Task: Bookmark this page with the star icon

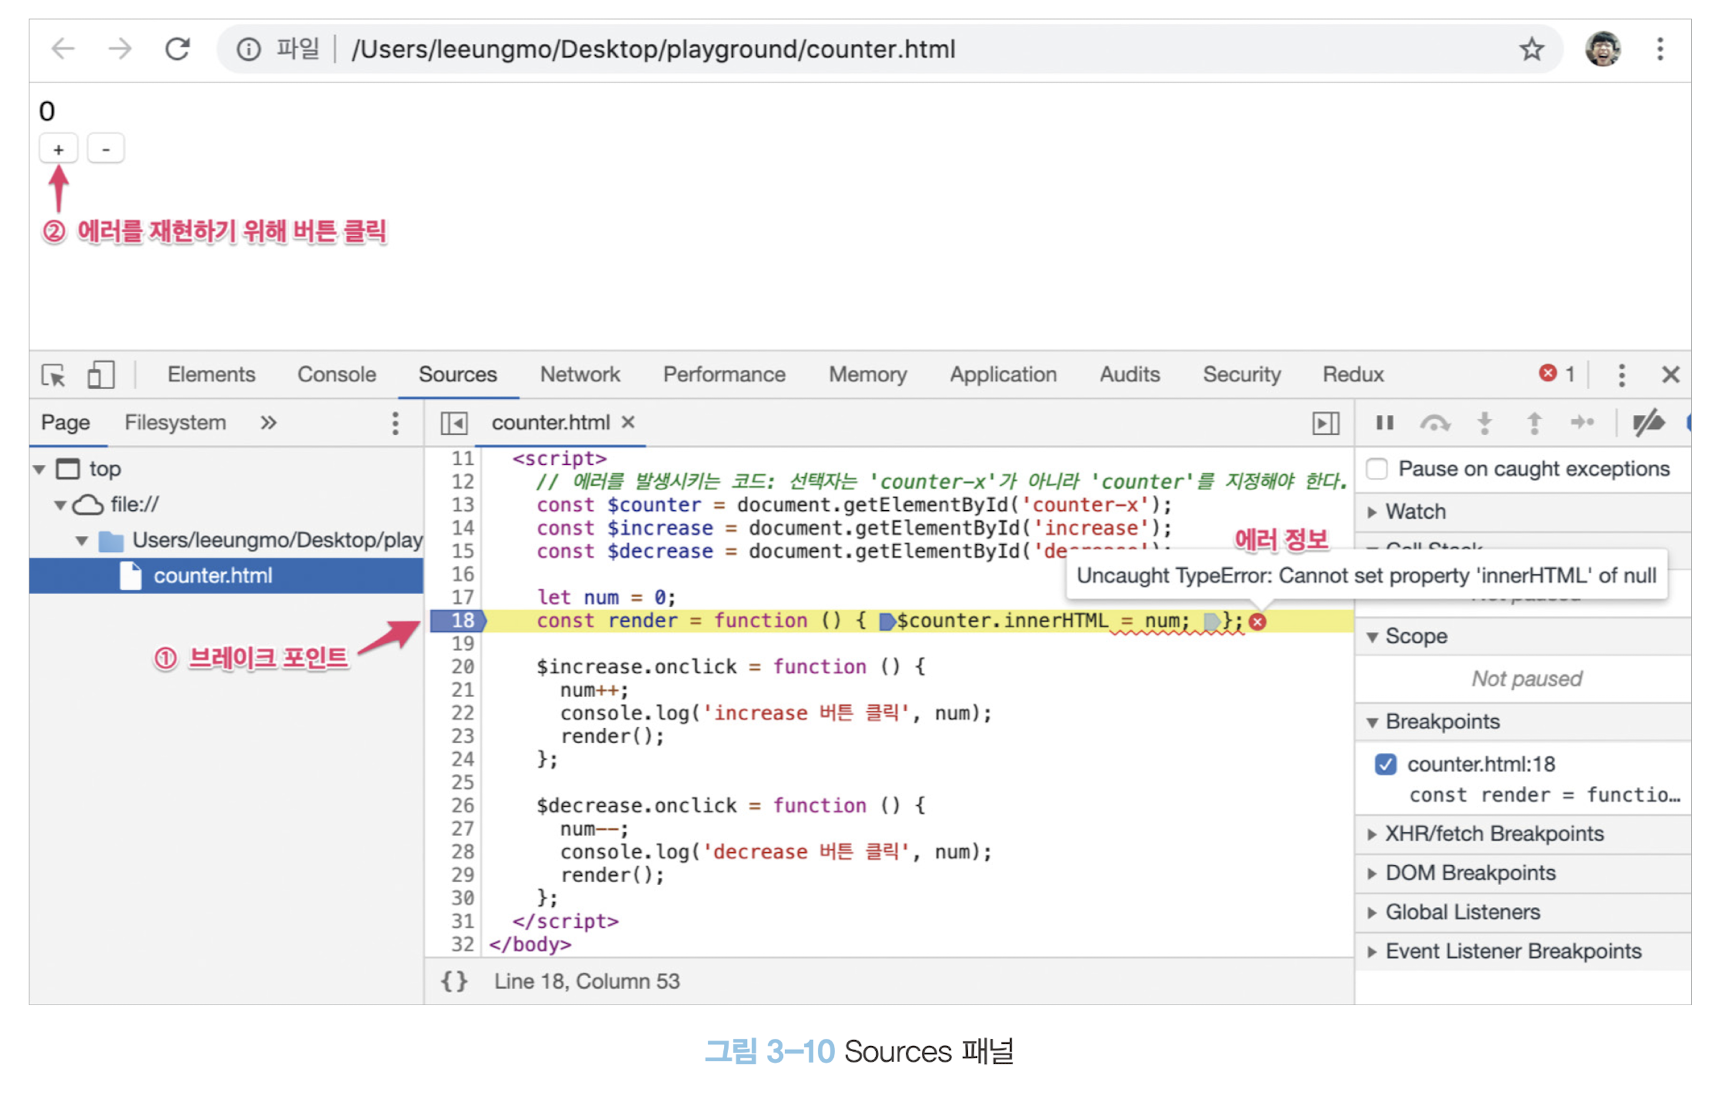Action: [1532, 49]
